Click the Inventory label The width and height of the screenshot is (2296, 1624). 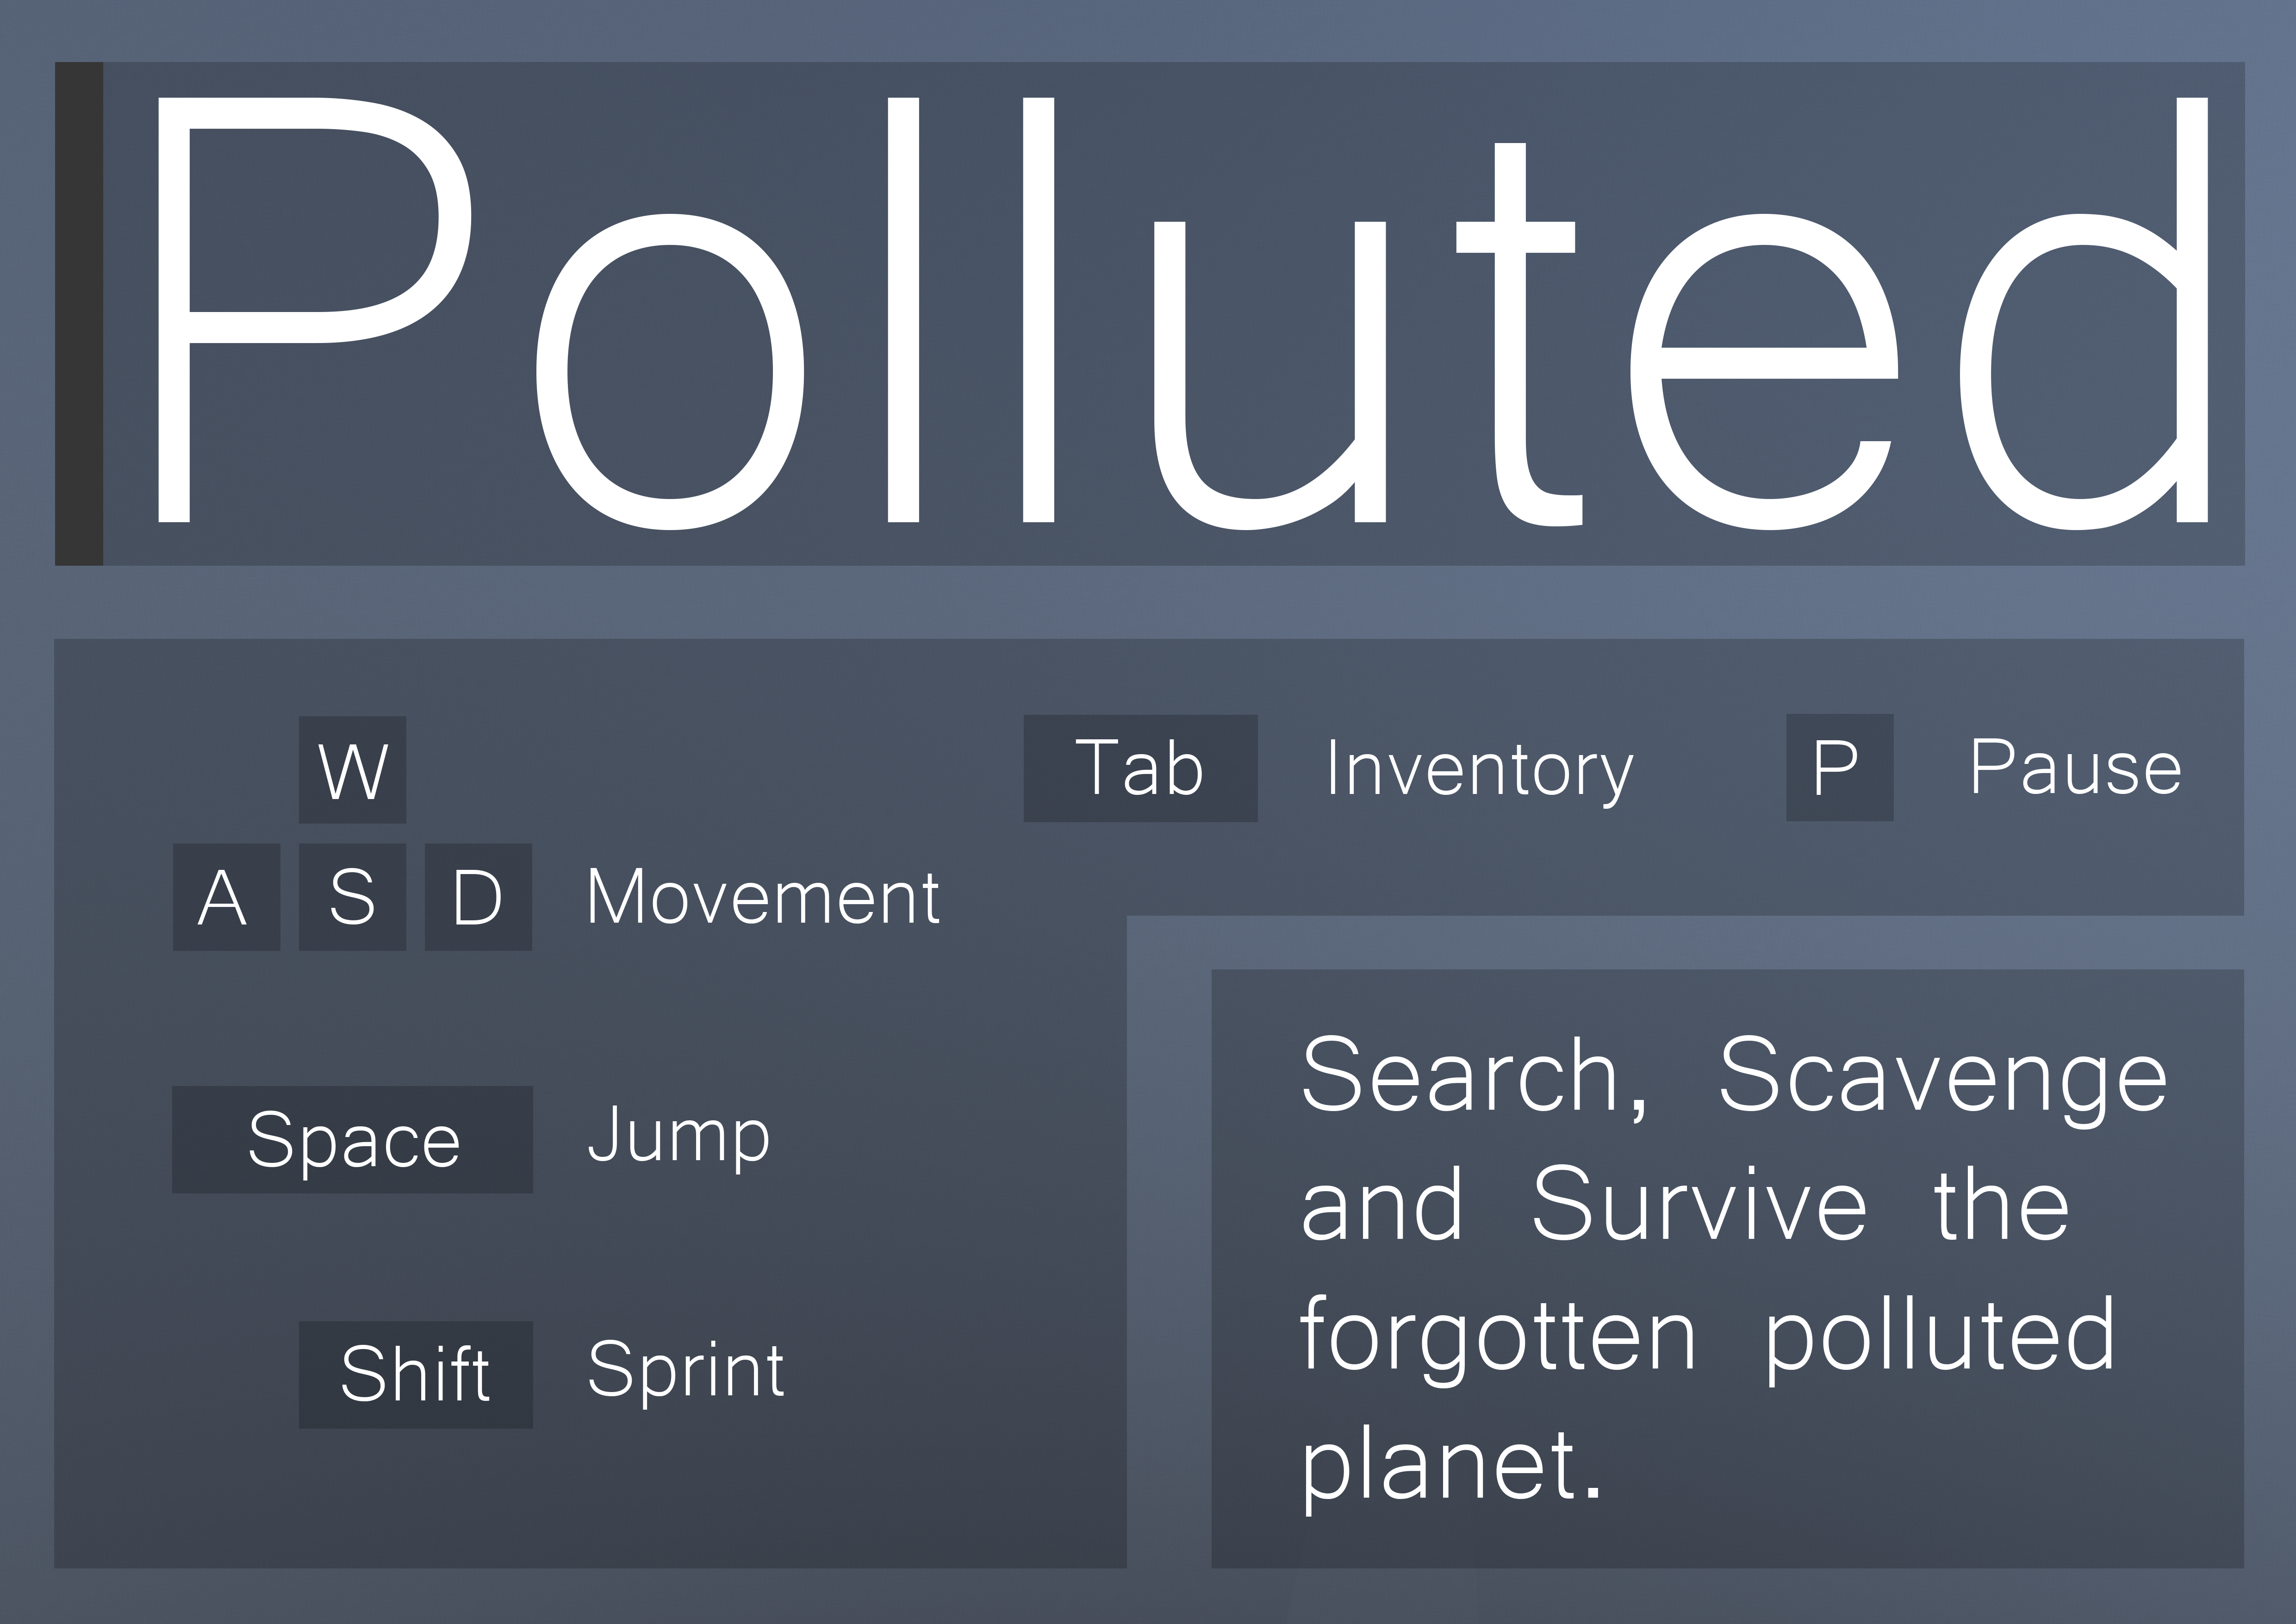point(1480,770)
